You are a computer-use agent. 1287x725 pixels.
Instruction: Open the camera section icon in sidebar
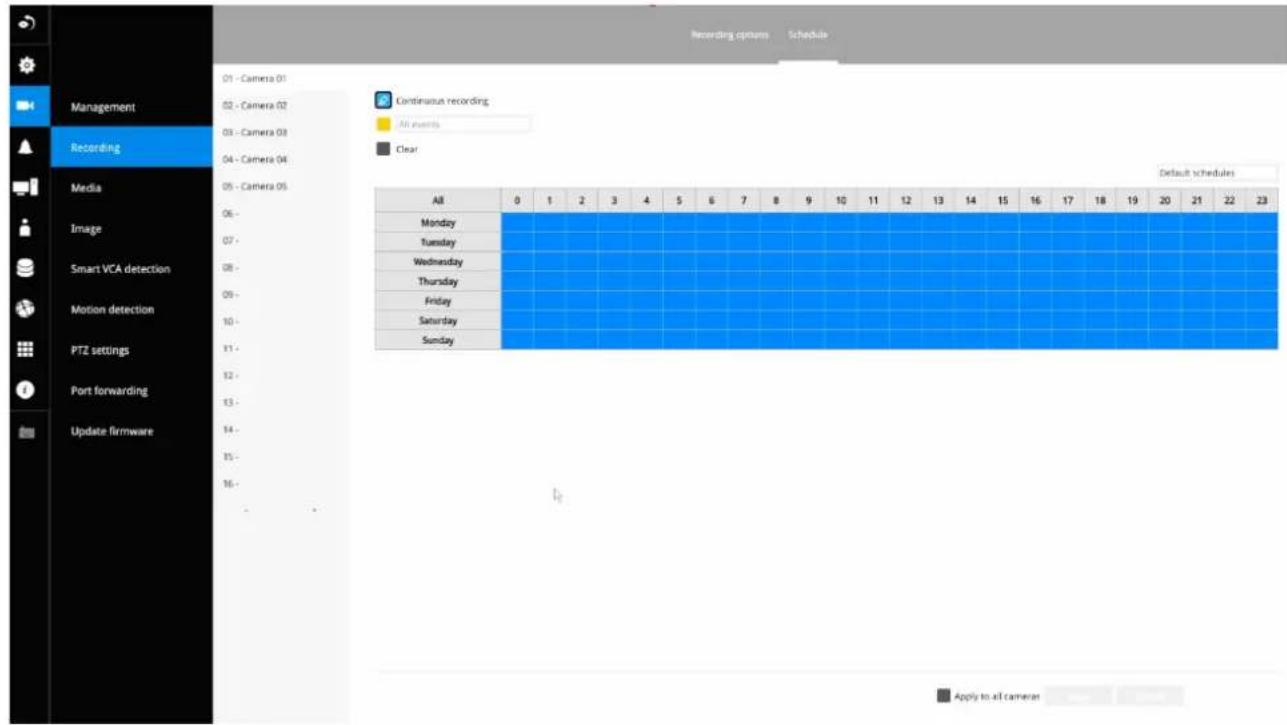(24, 107)
